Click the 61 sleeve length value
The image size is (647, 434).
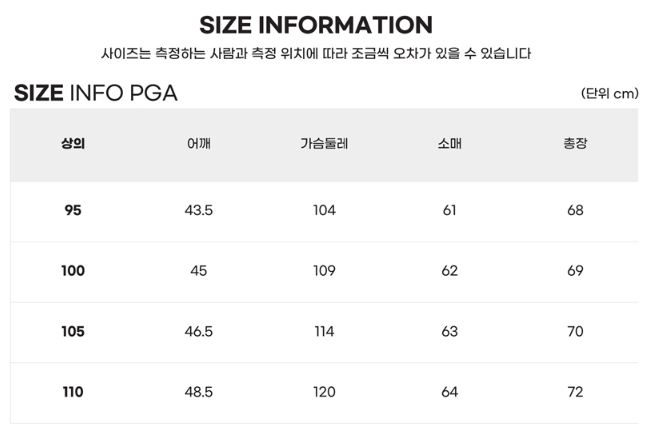pyautogui.click(x=449, y=211)
